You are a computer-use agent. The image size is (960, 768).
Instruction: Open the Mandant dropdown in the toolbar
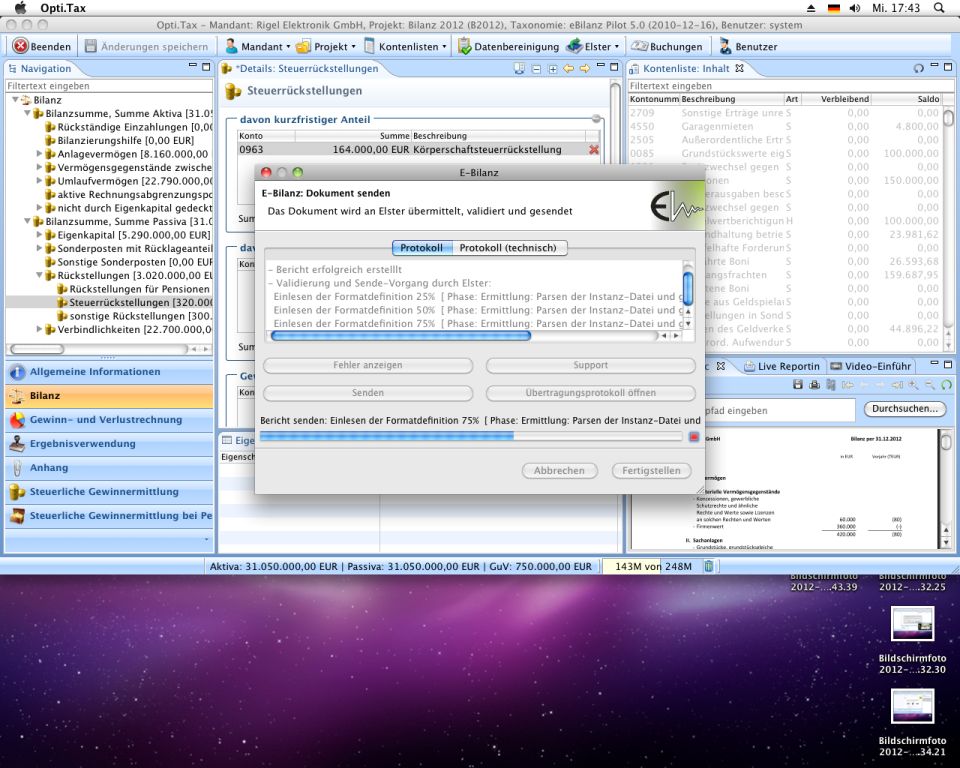257,47
